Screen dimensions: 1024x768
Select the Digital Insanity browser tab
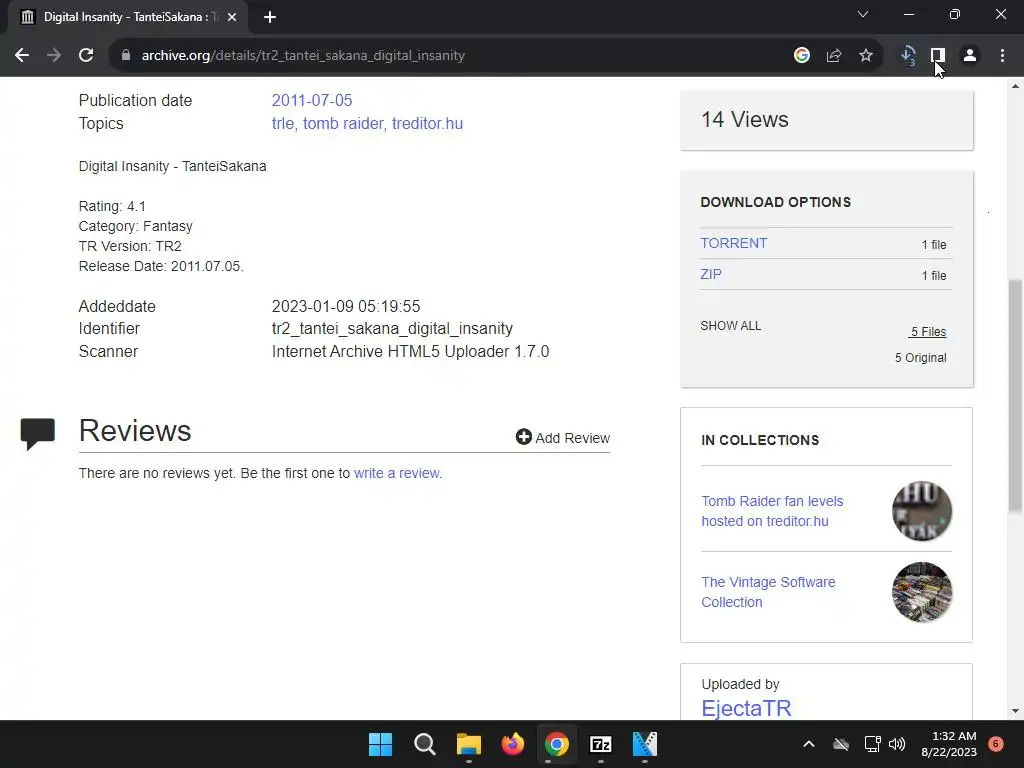pos(128,17)
